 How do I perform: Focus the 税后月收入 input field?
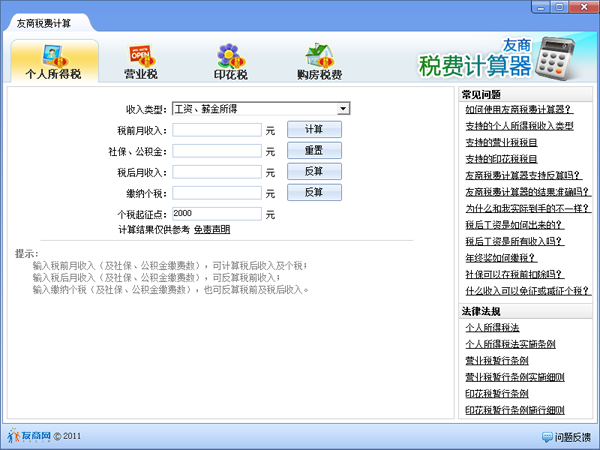click(x=217, y=172)
